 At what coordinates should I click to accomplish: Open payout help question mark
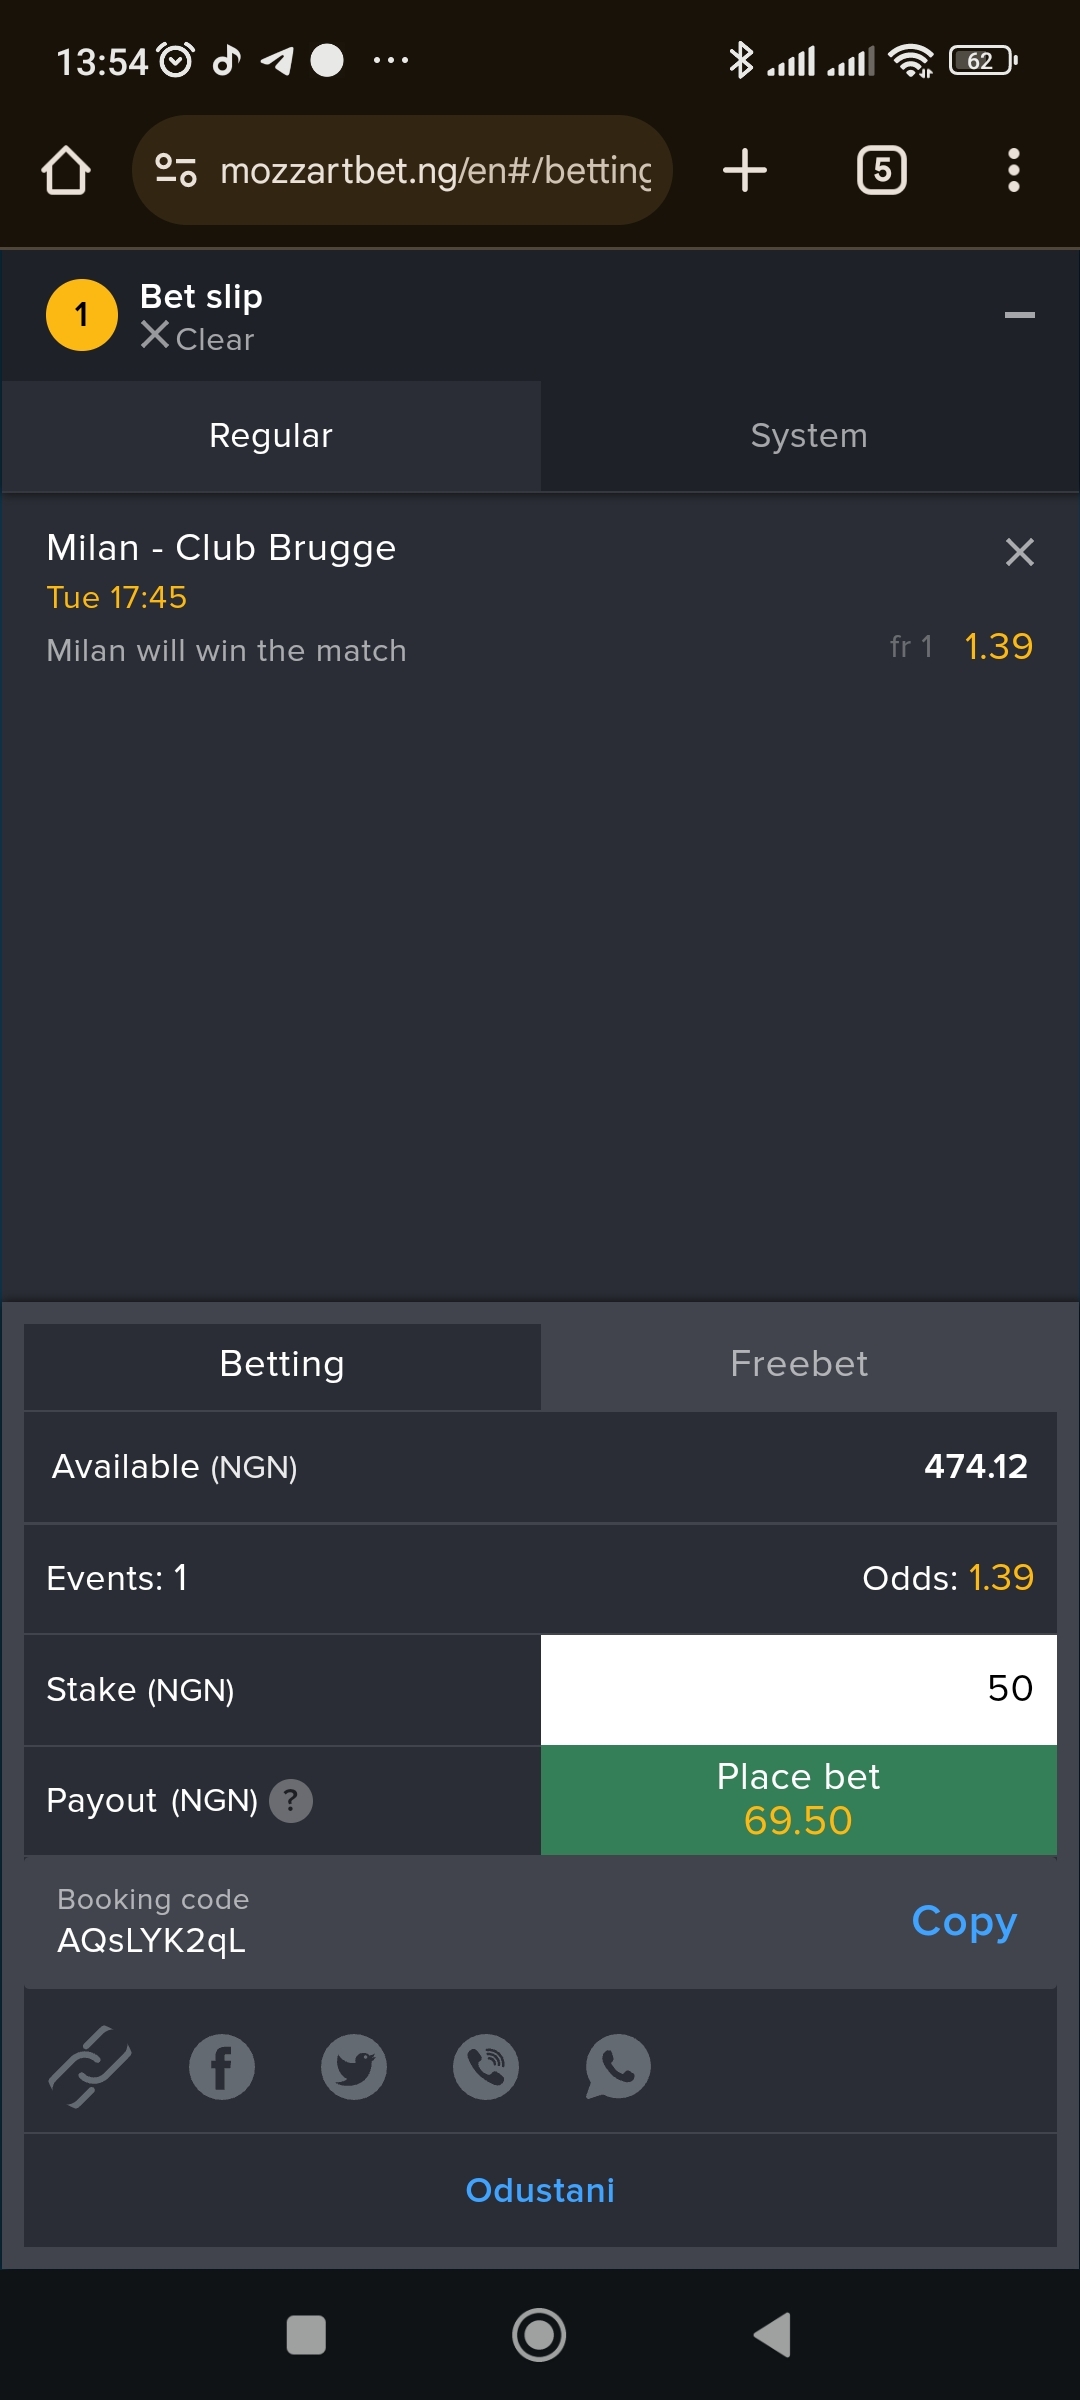(291, 1800)
